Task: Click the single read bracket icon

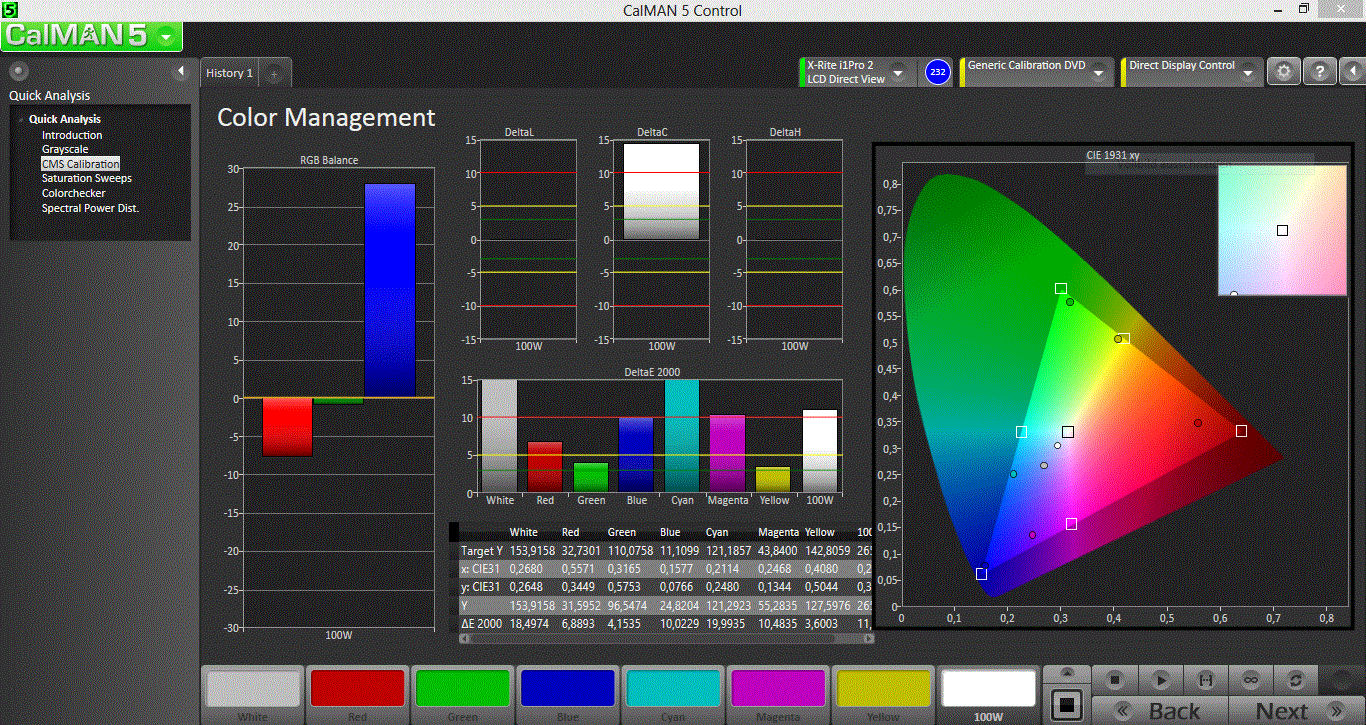Action: pyautogui.click(x=1205, y=680)
